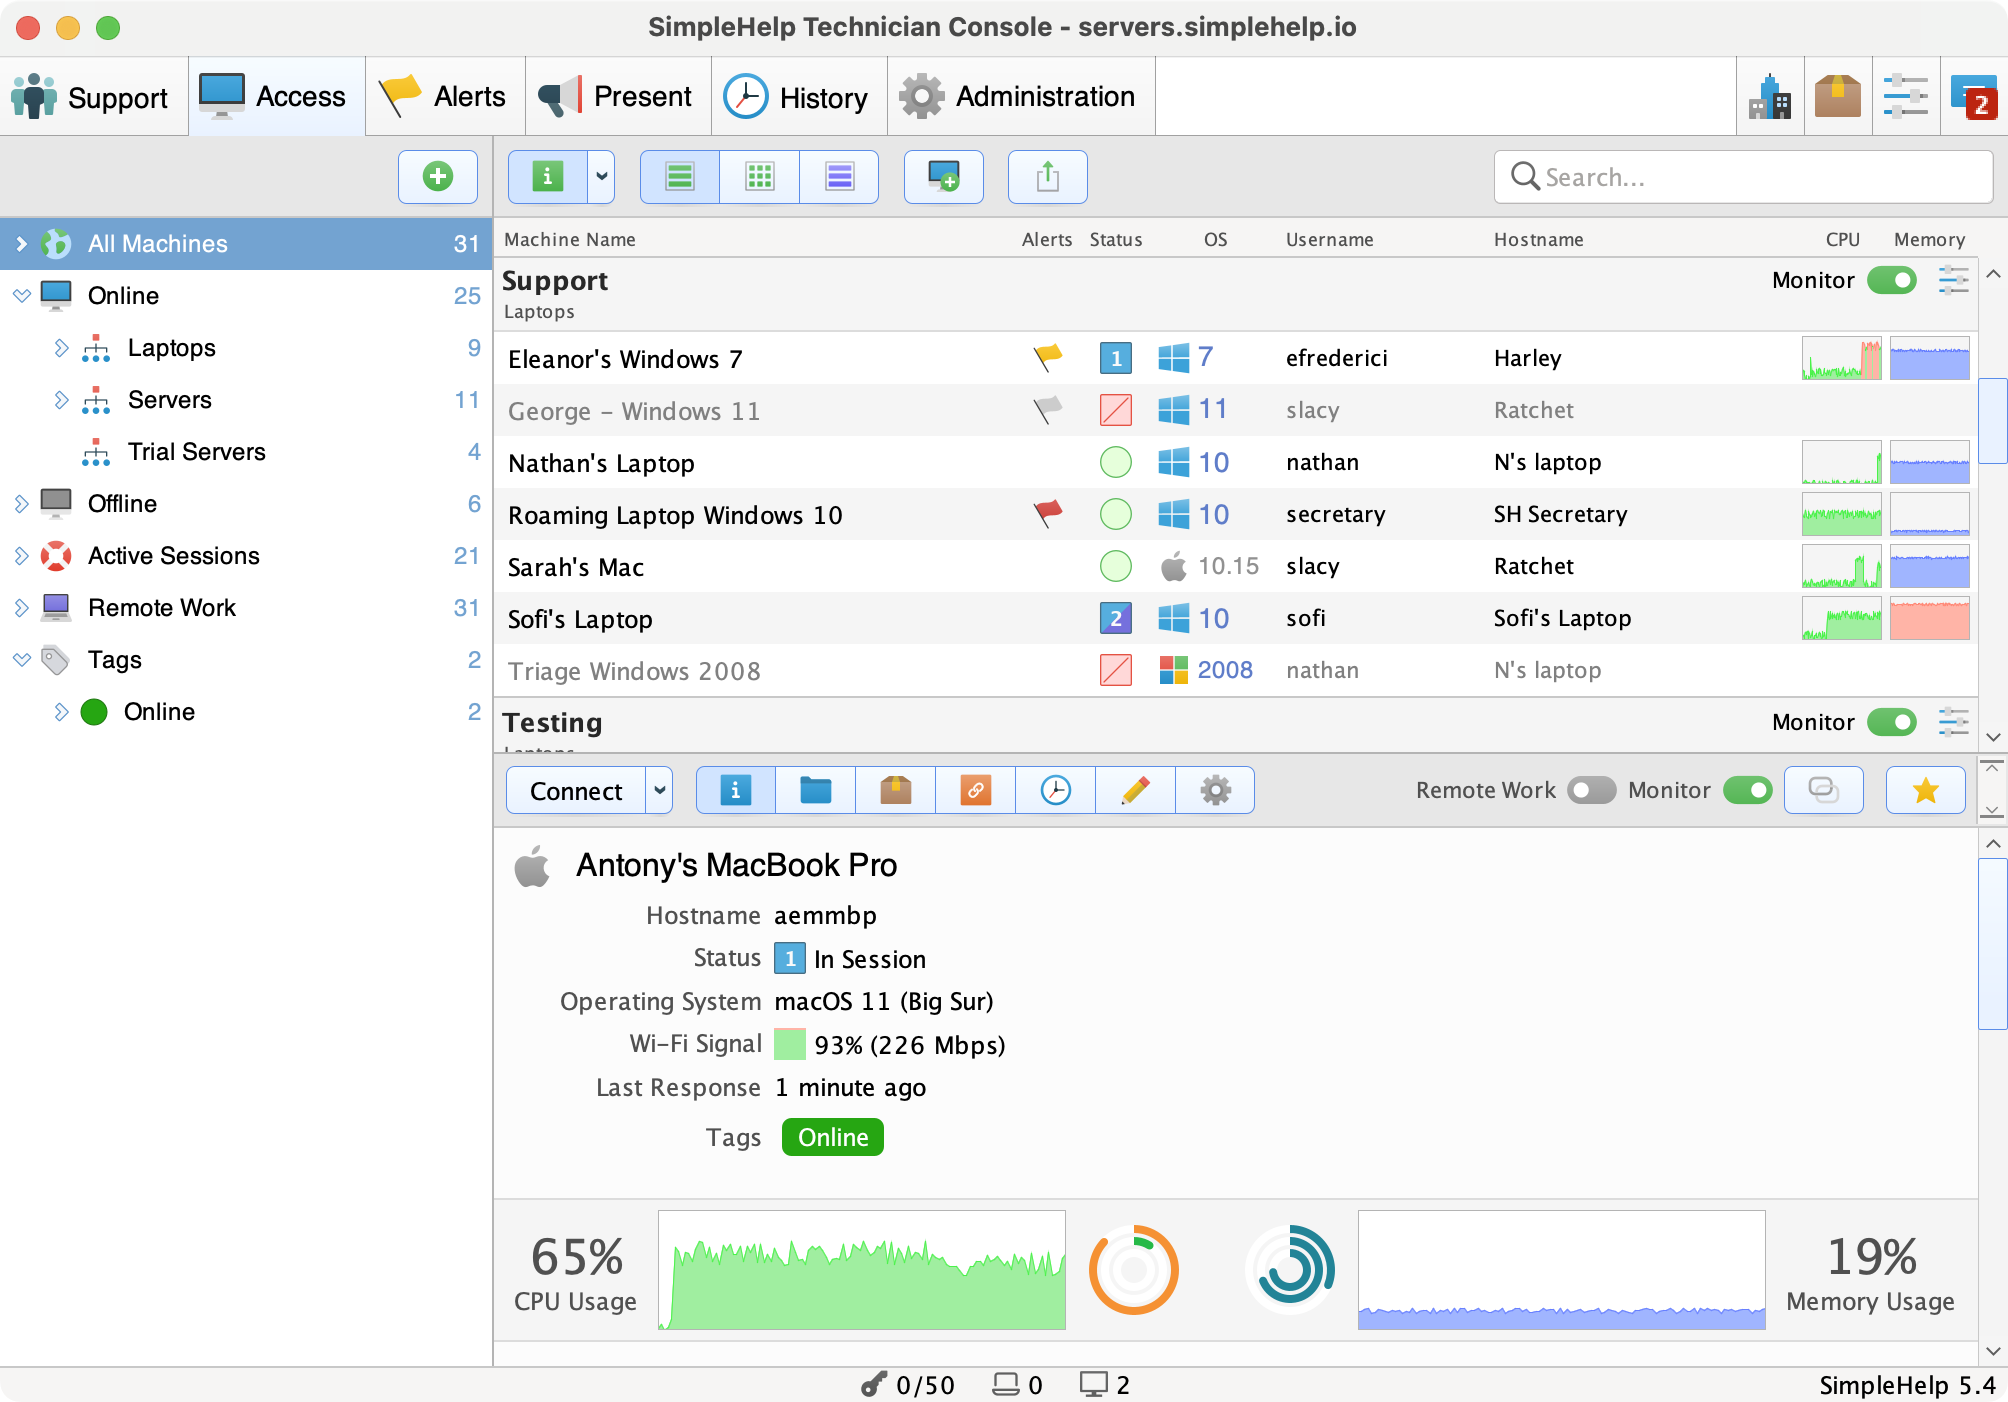Click session status badge 2 on Sofi's Laptop
Viewport: 2008px width, 1402px height.
(1116, 618)
